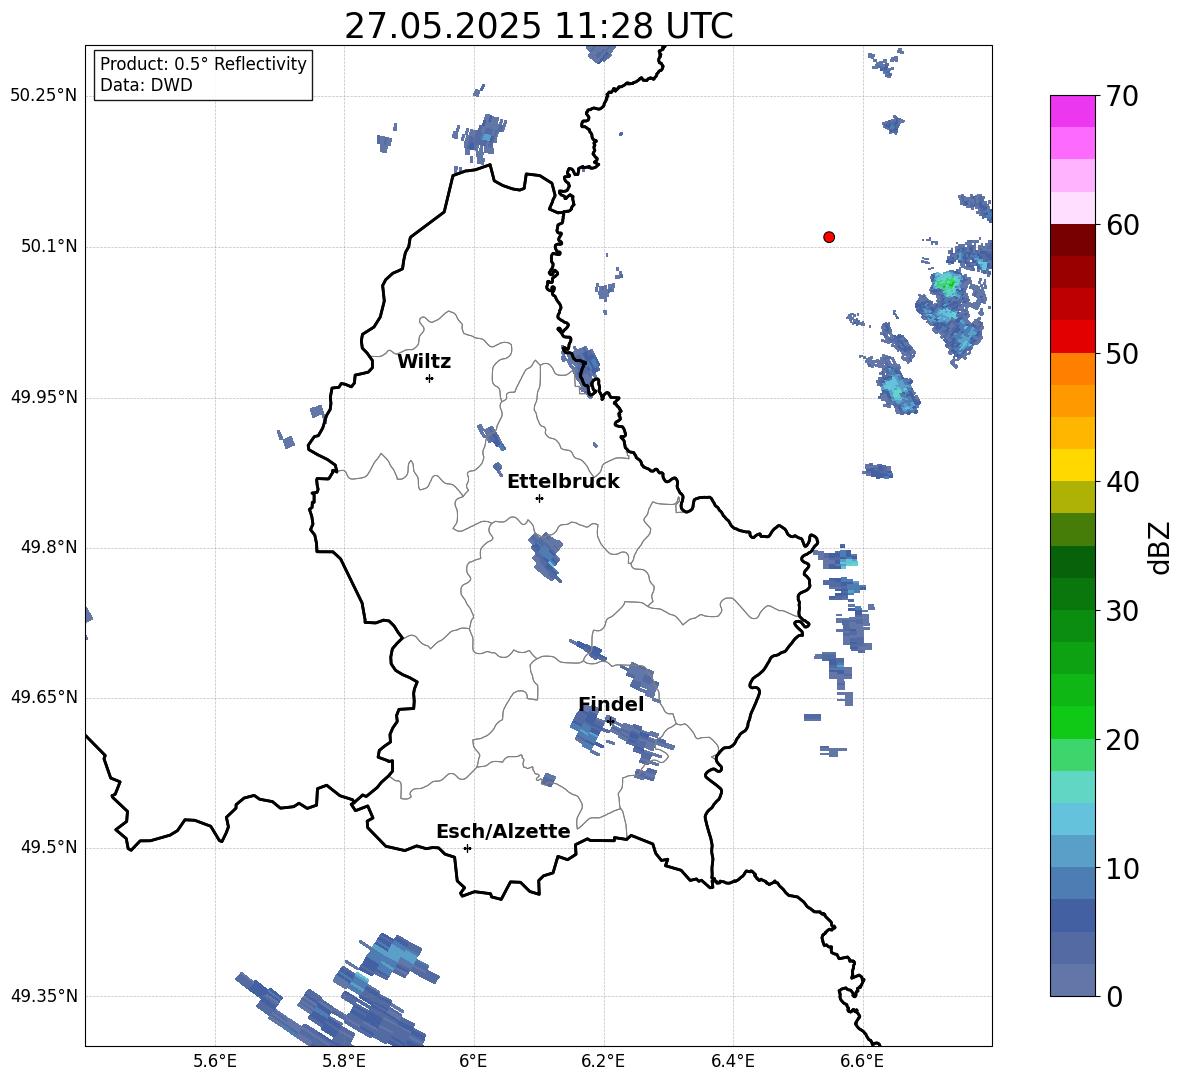Click the 6.6°E longitude label
The height and width of the screenshot is (1081, 1184).
(862, 1061)
